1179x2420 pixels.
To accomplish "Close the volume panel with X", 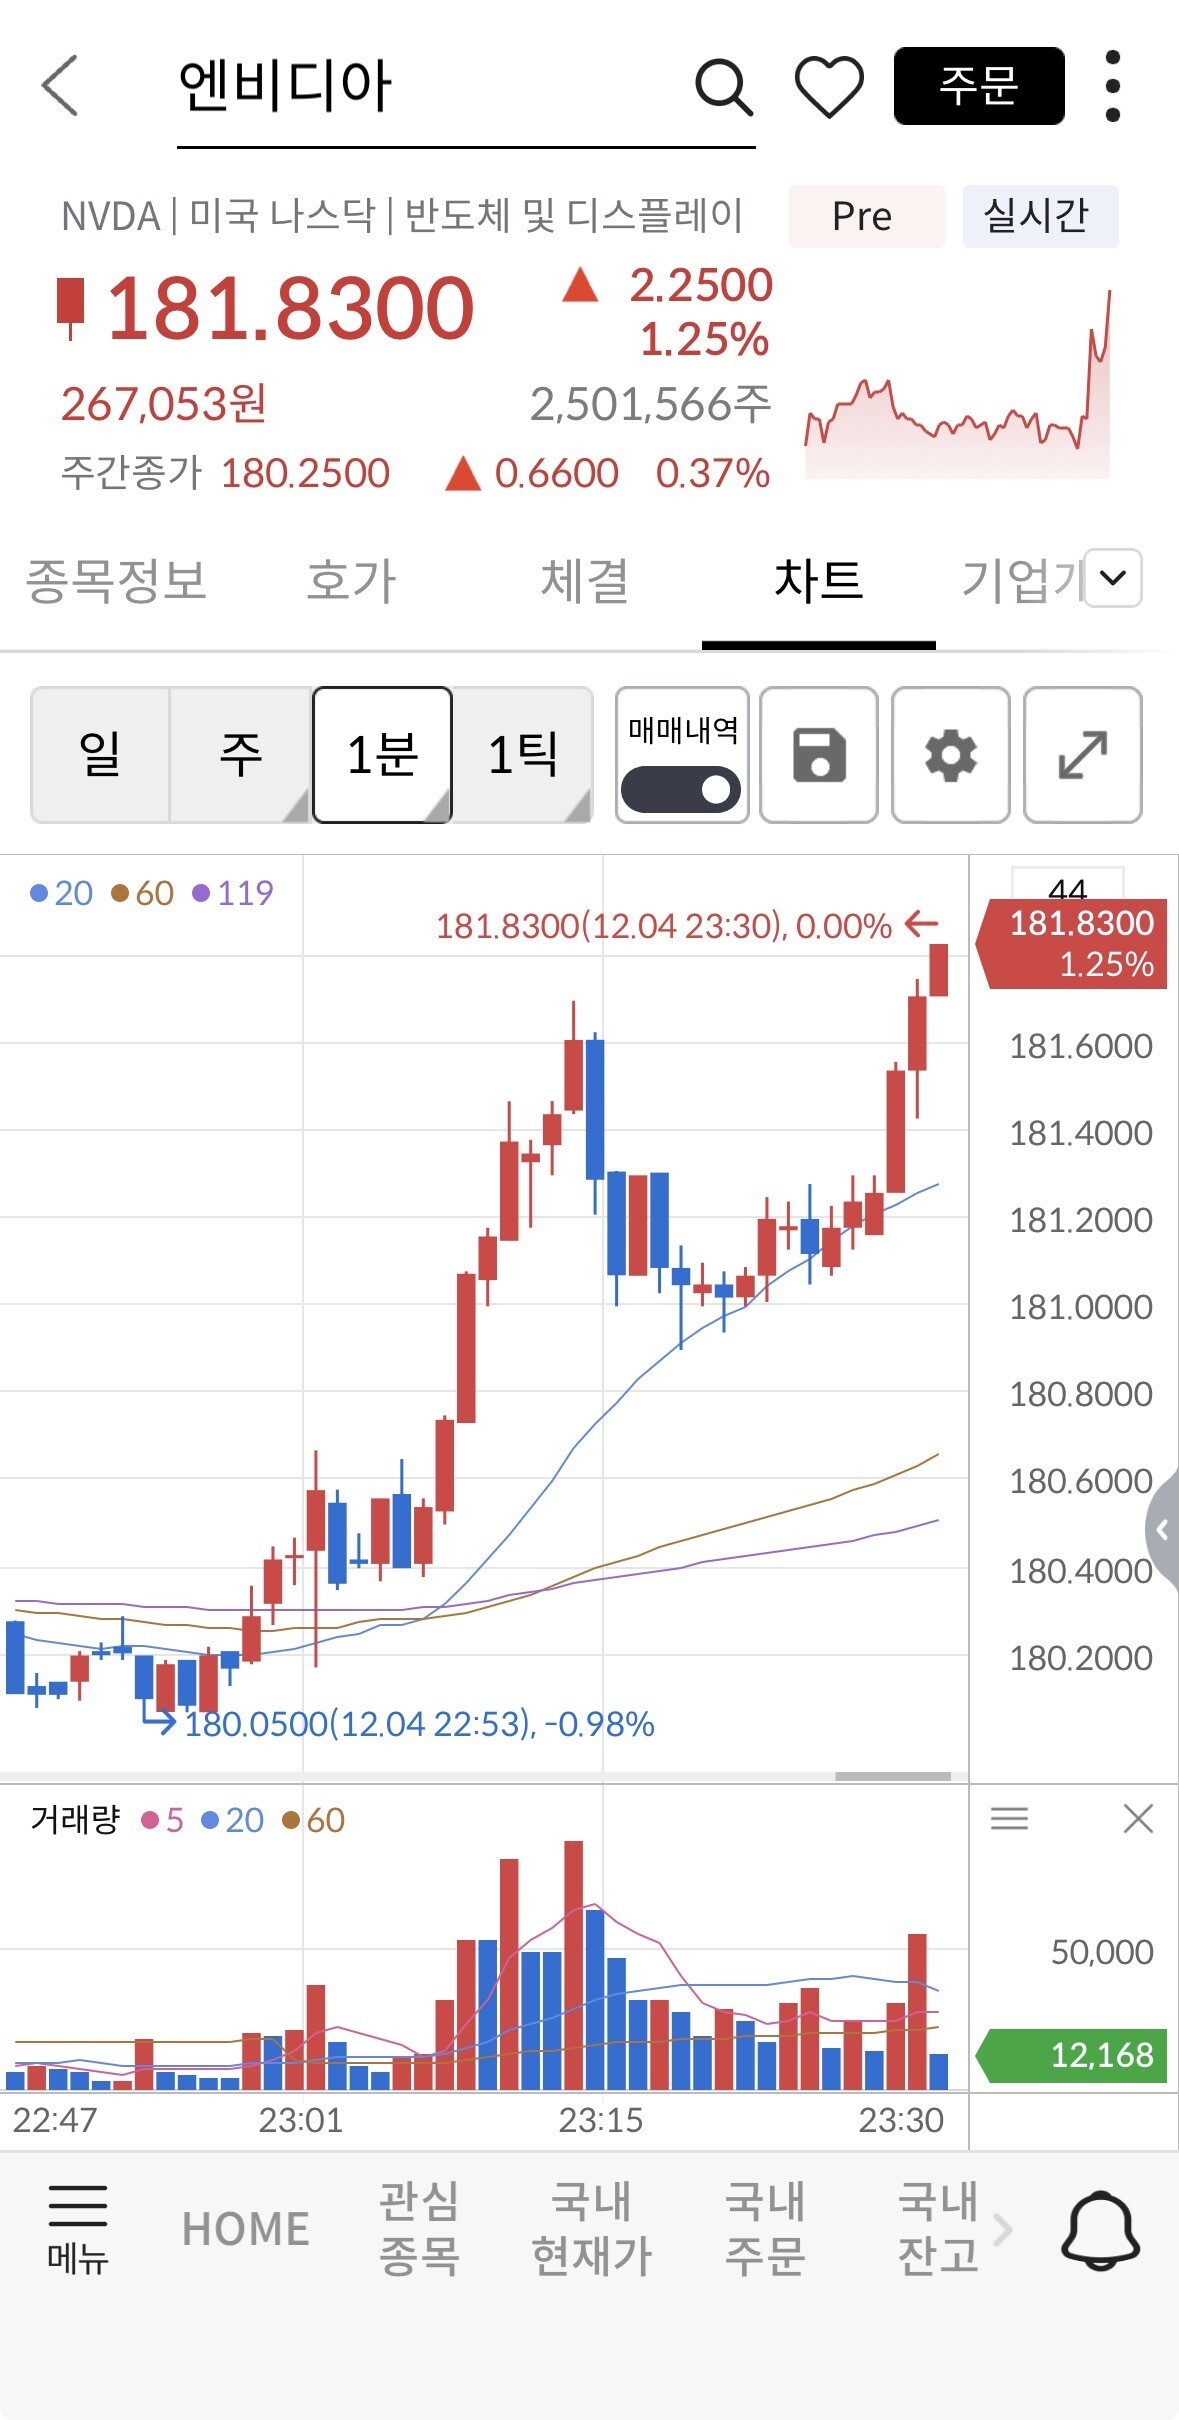I will pyautogui.click(x=1138, y=1818).
